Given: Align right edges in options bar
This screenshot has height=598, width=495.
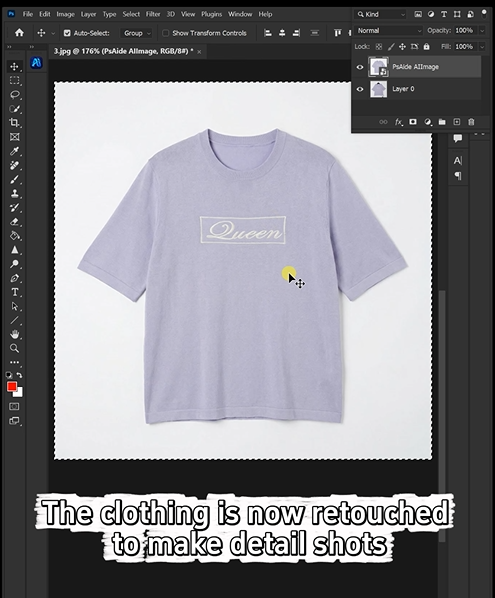Looking at the screenshot, I should click(296, 33).
